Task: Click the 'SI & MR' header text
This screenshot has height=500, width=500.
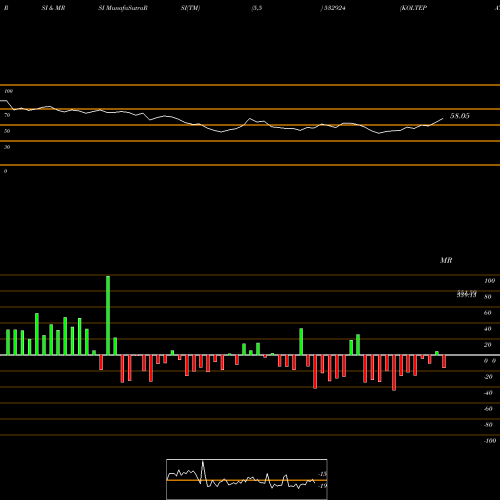Action: tap(53, 8)
